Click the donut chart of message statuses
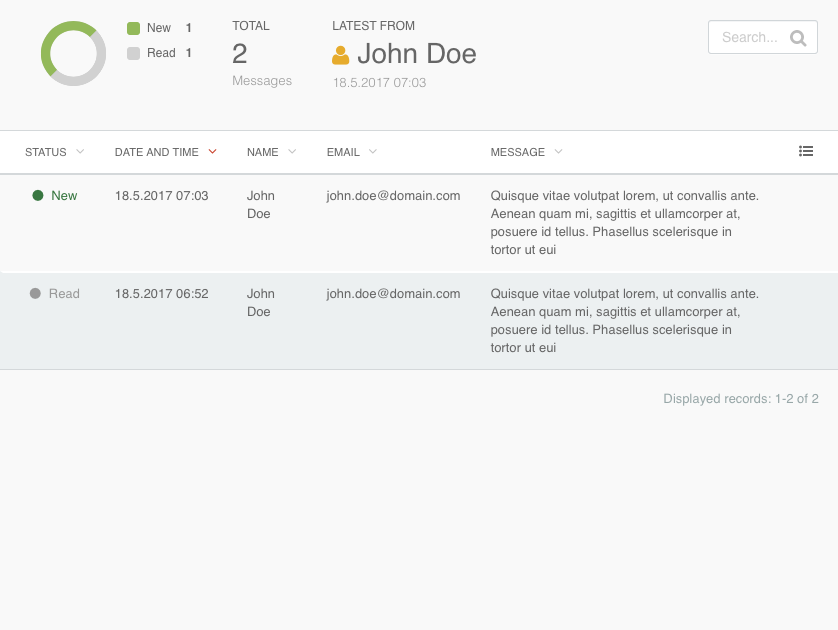Image resolution: width=838 pixels, height=630 pixels. point(73,53)
